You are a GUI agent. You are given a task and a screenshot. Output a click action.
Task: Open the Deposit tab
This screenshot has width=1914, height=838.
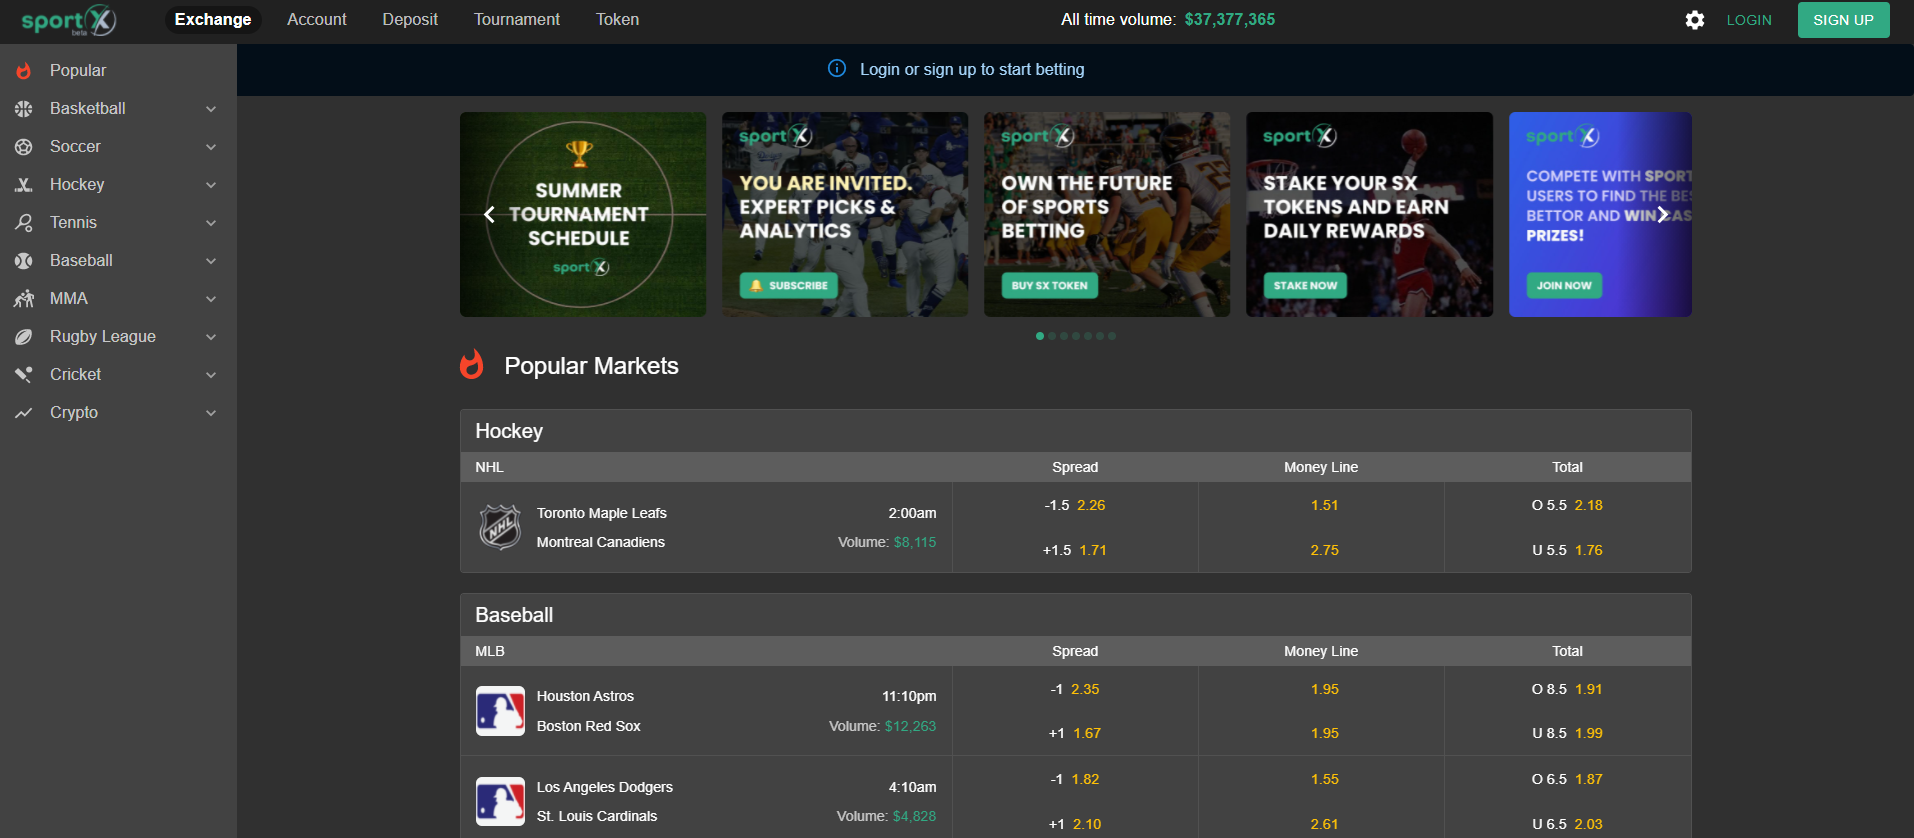click(x=410, y=19)
